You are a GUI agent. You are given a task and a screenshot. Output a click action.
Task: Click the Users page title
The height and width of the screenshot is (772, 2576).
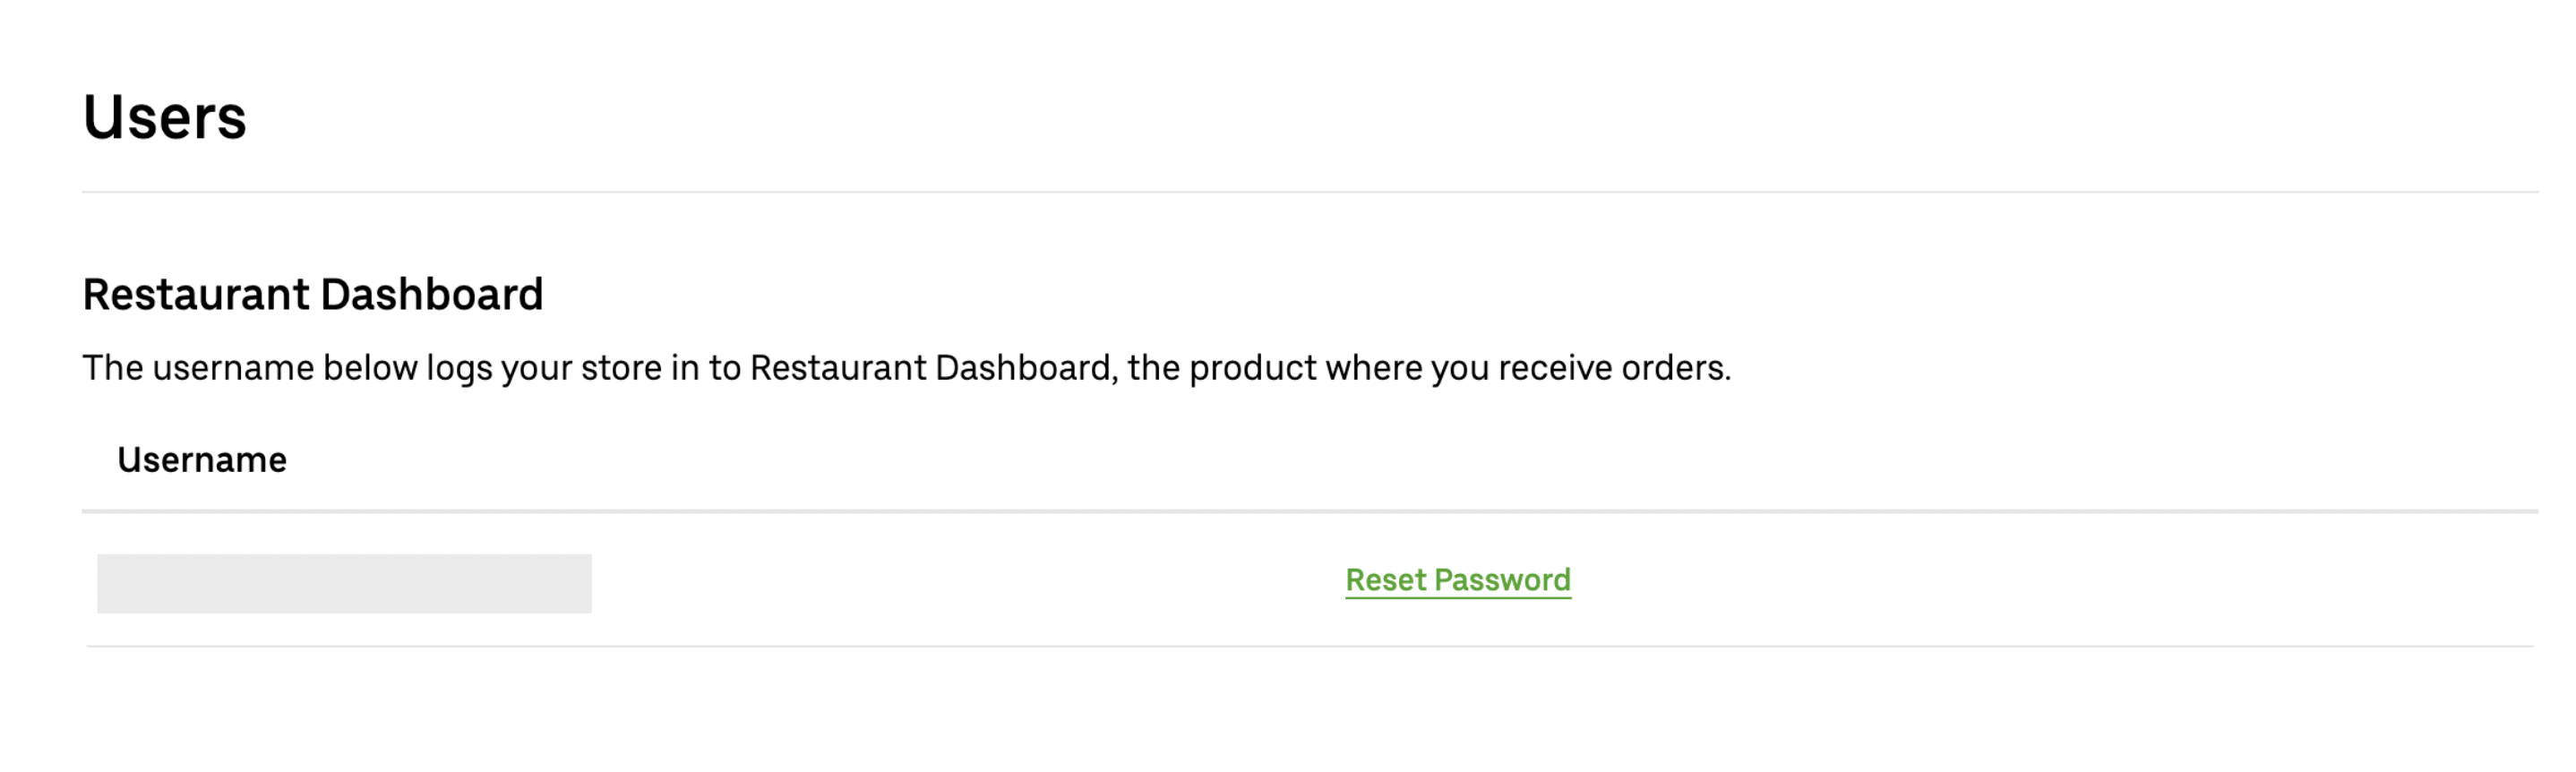[x=165, y=117]
